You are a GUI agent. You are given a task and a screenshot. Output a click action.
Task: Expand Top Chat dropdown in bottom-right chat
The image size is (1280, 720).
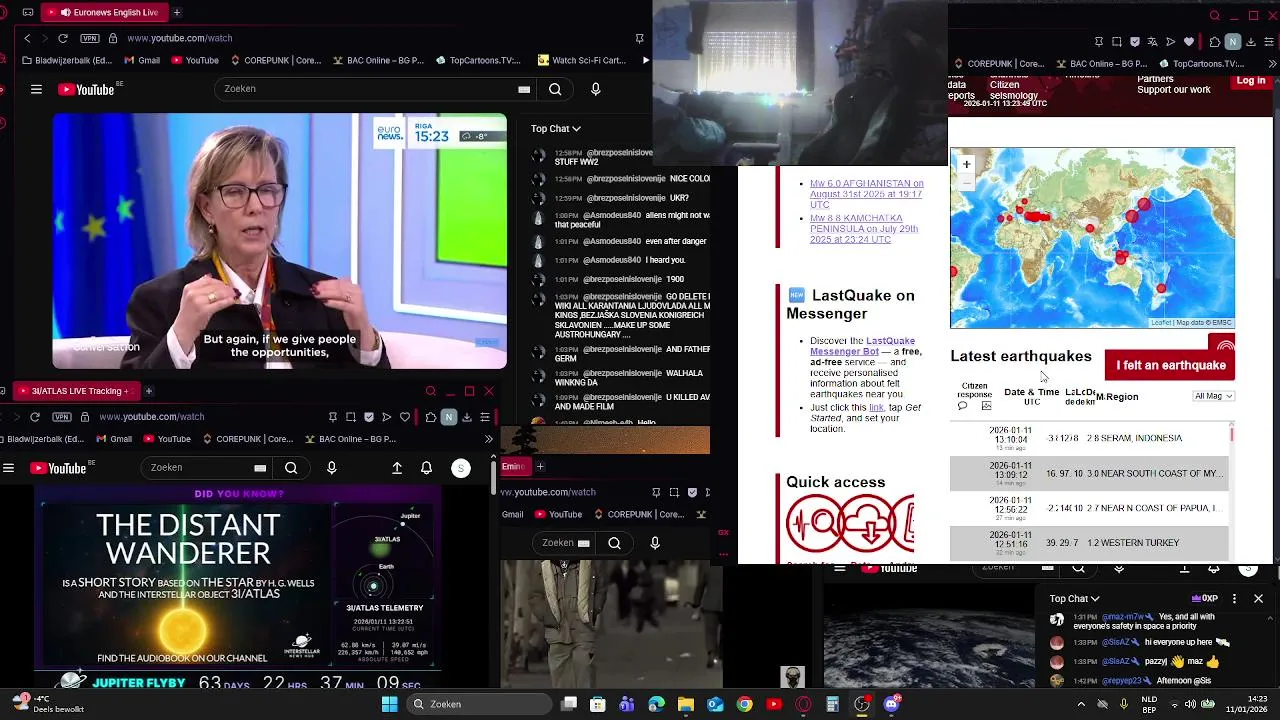pos(1074,599)
